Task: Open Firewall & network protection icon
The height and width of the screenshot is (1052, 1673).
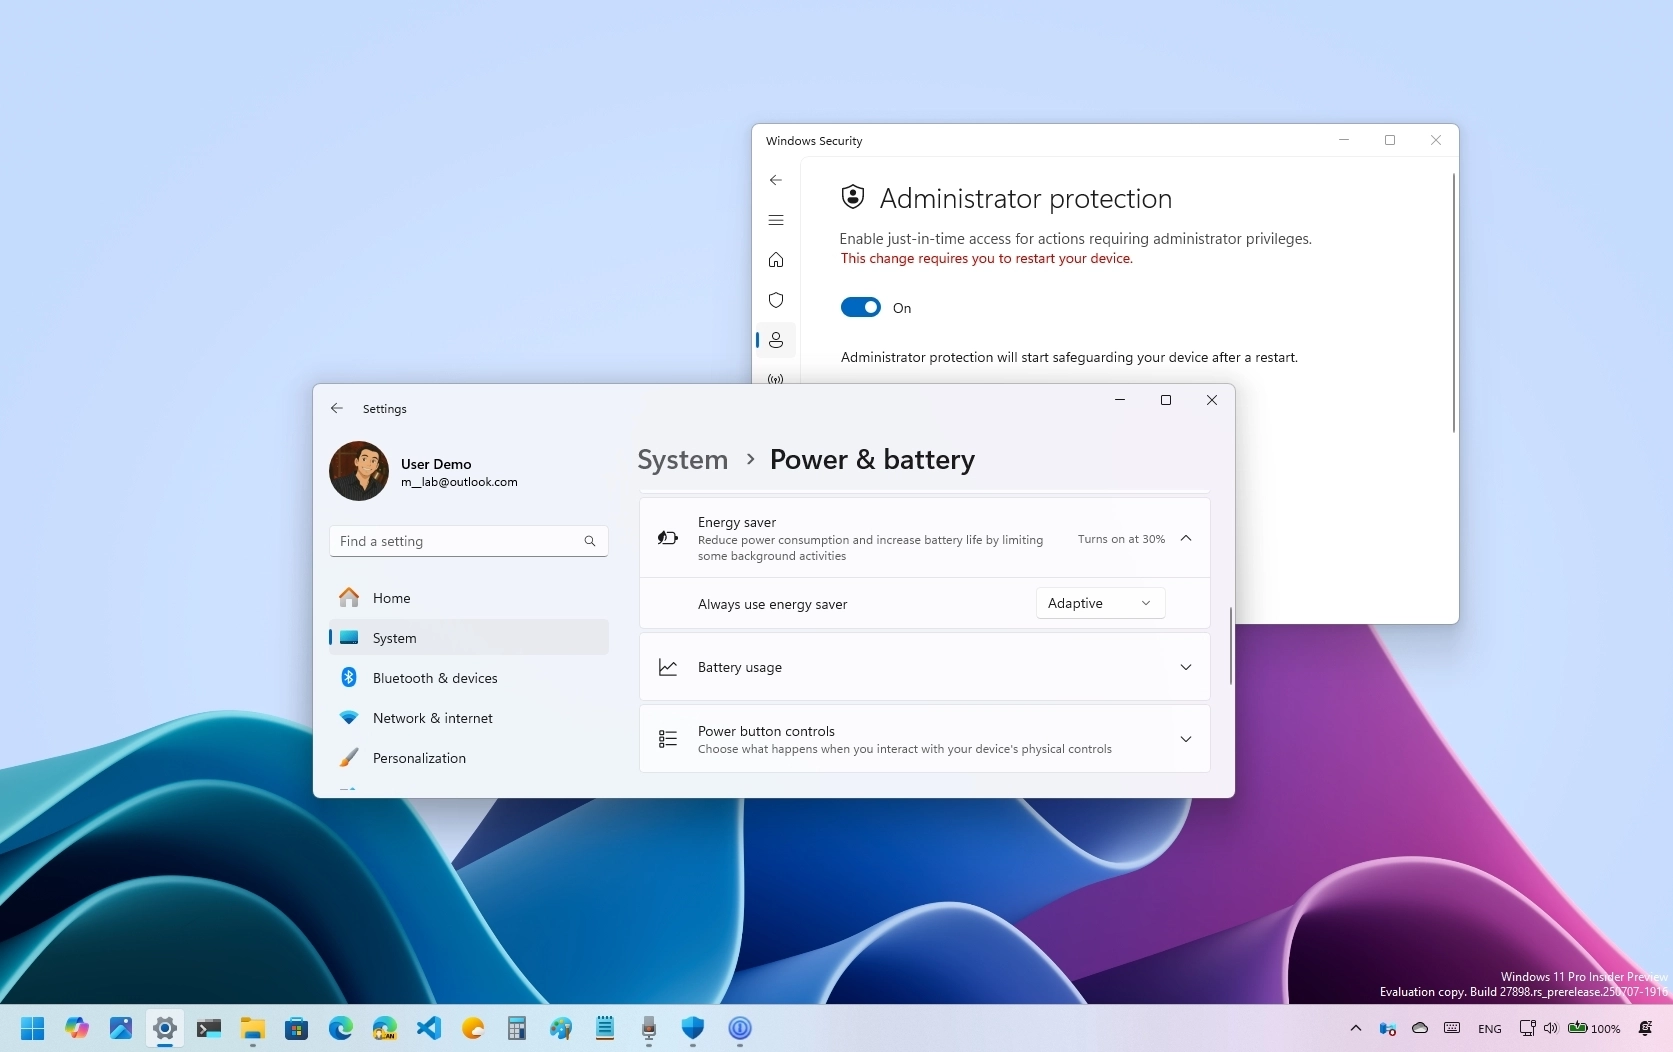Action: [x=776, y=378]
